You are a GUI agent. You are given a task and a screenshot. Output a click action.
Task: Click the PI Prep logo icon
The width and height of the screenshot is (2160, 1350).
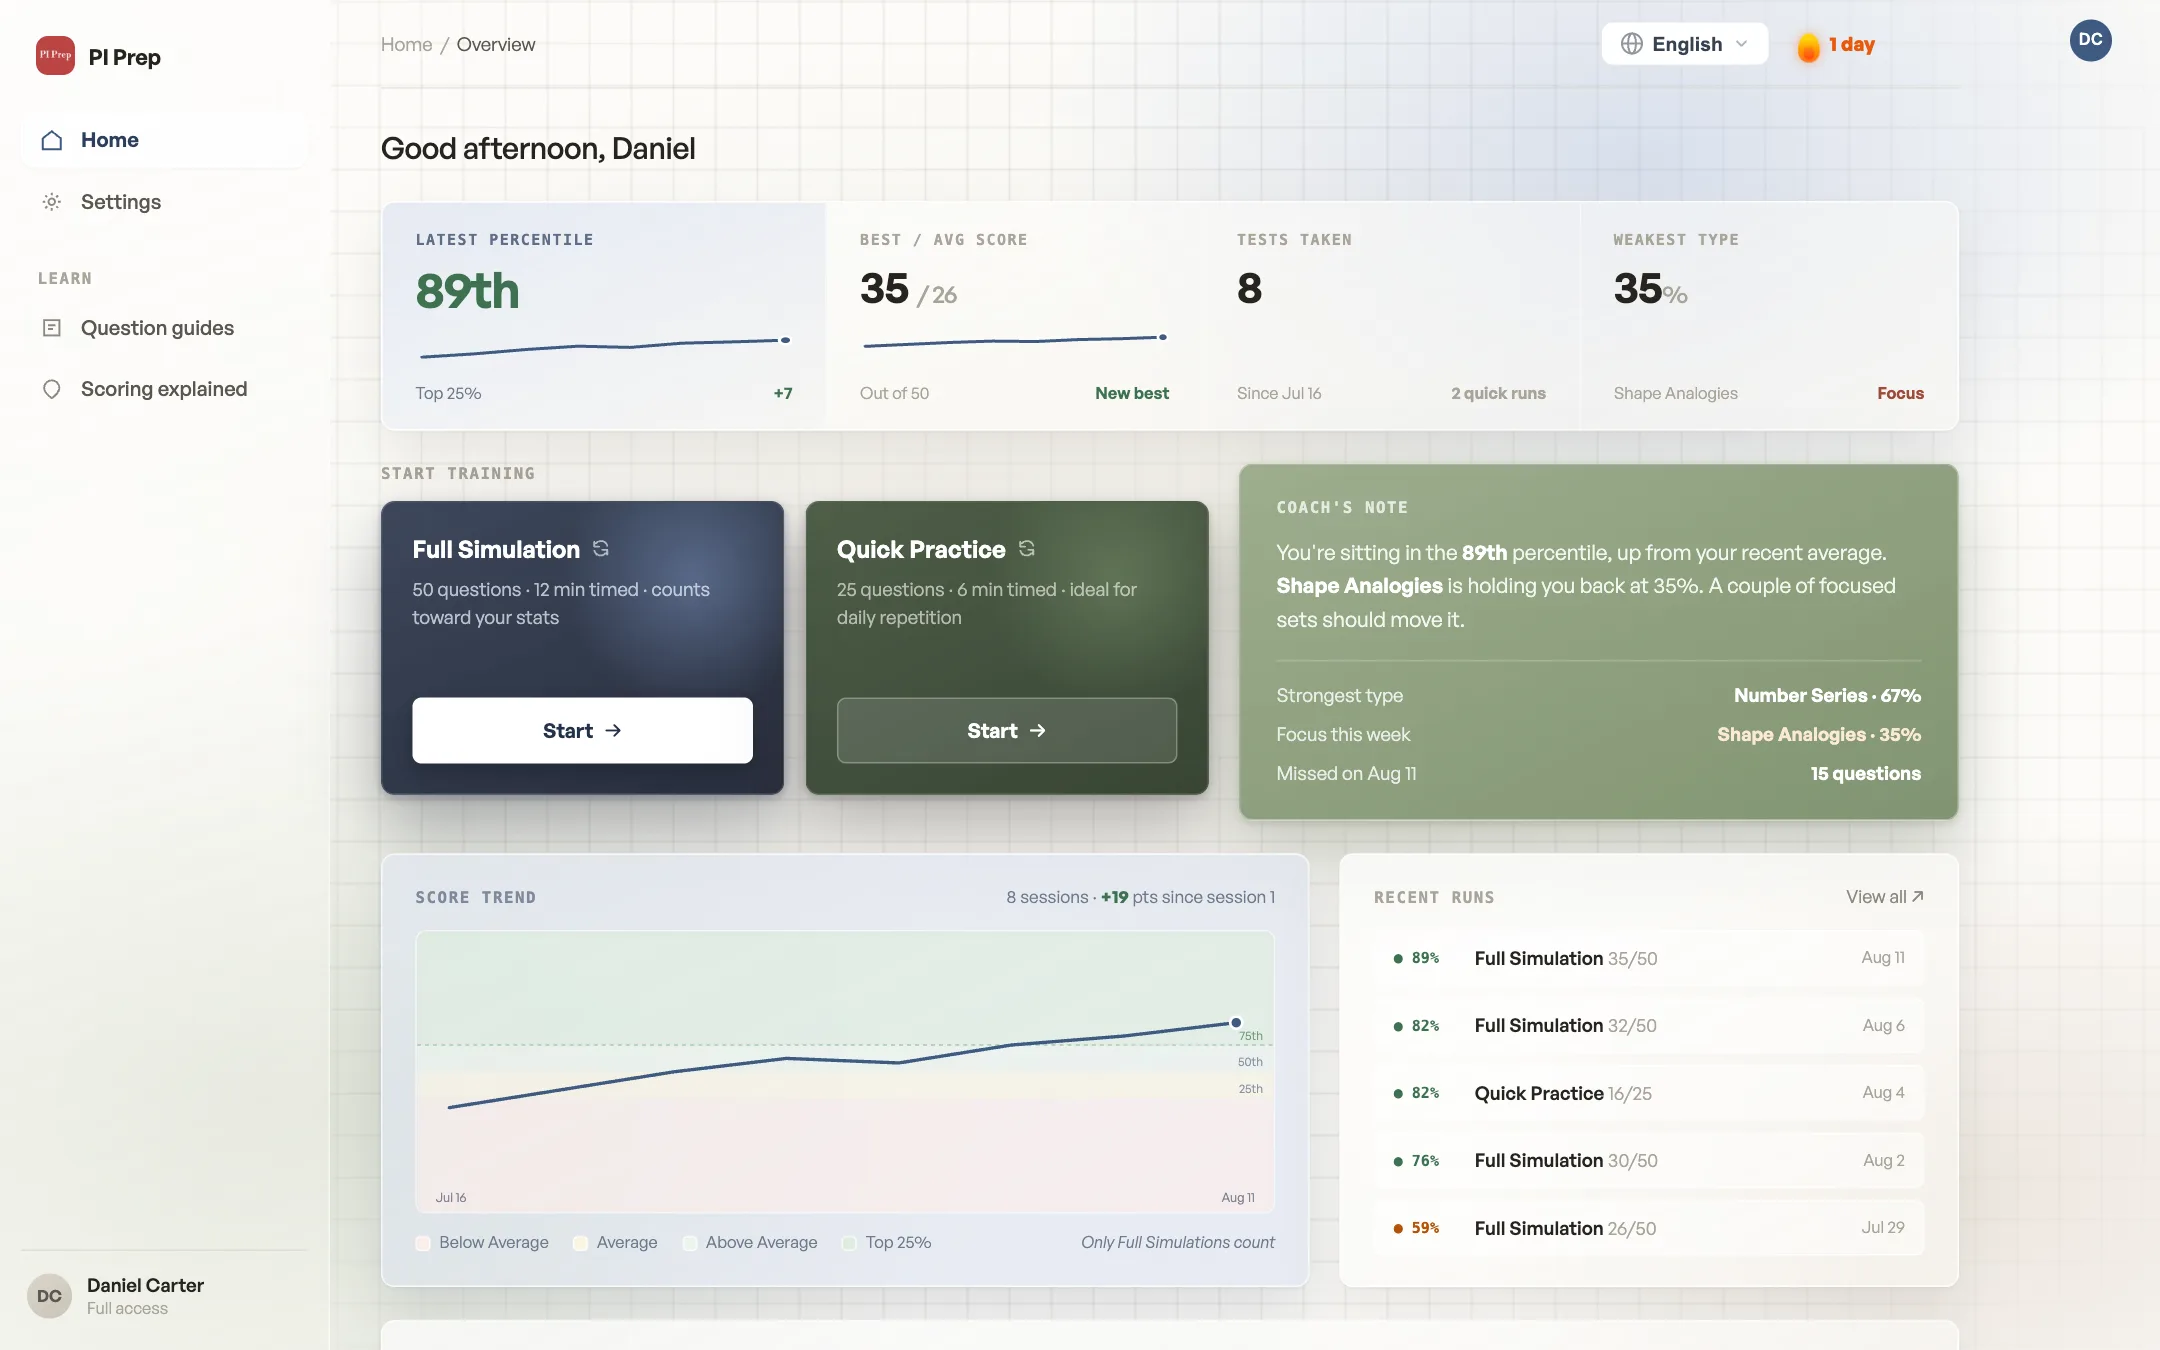coord(55,56)
